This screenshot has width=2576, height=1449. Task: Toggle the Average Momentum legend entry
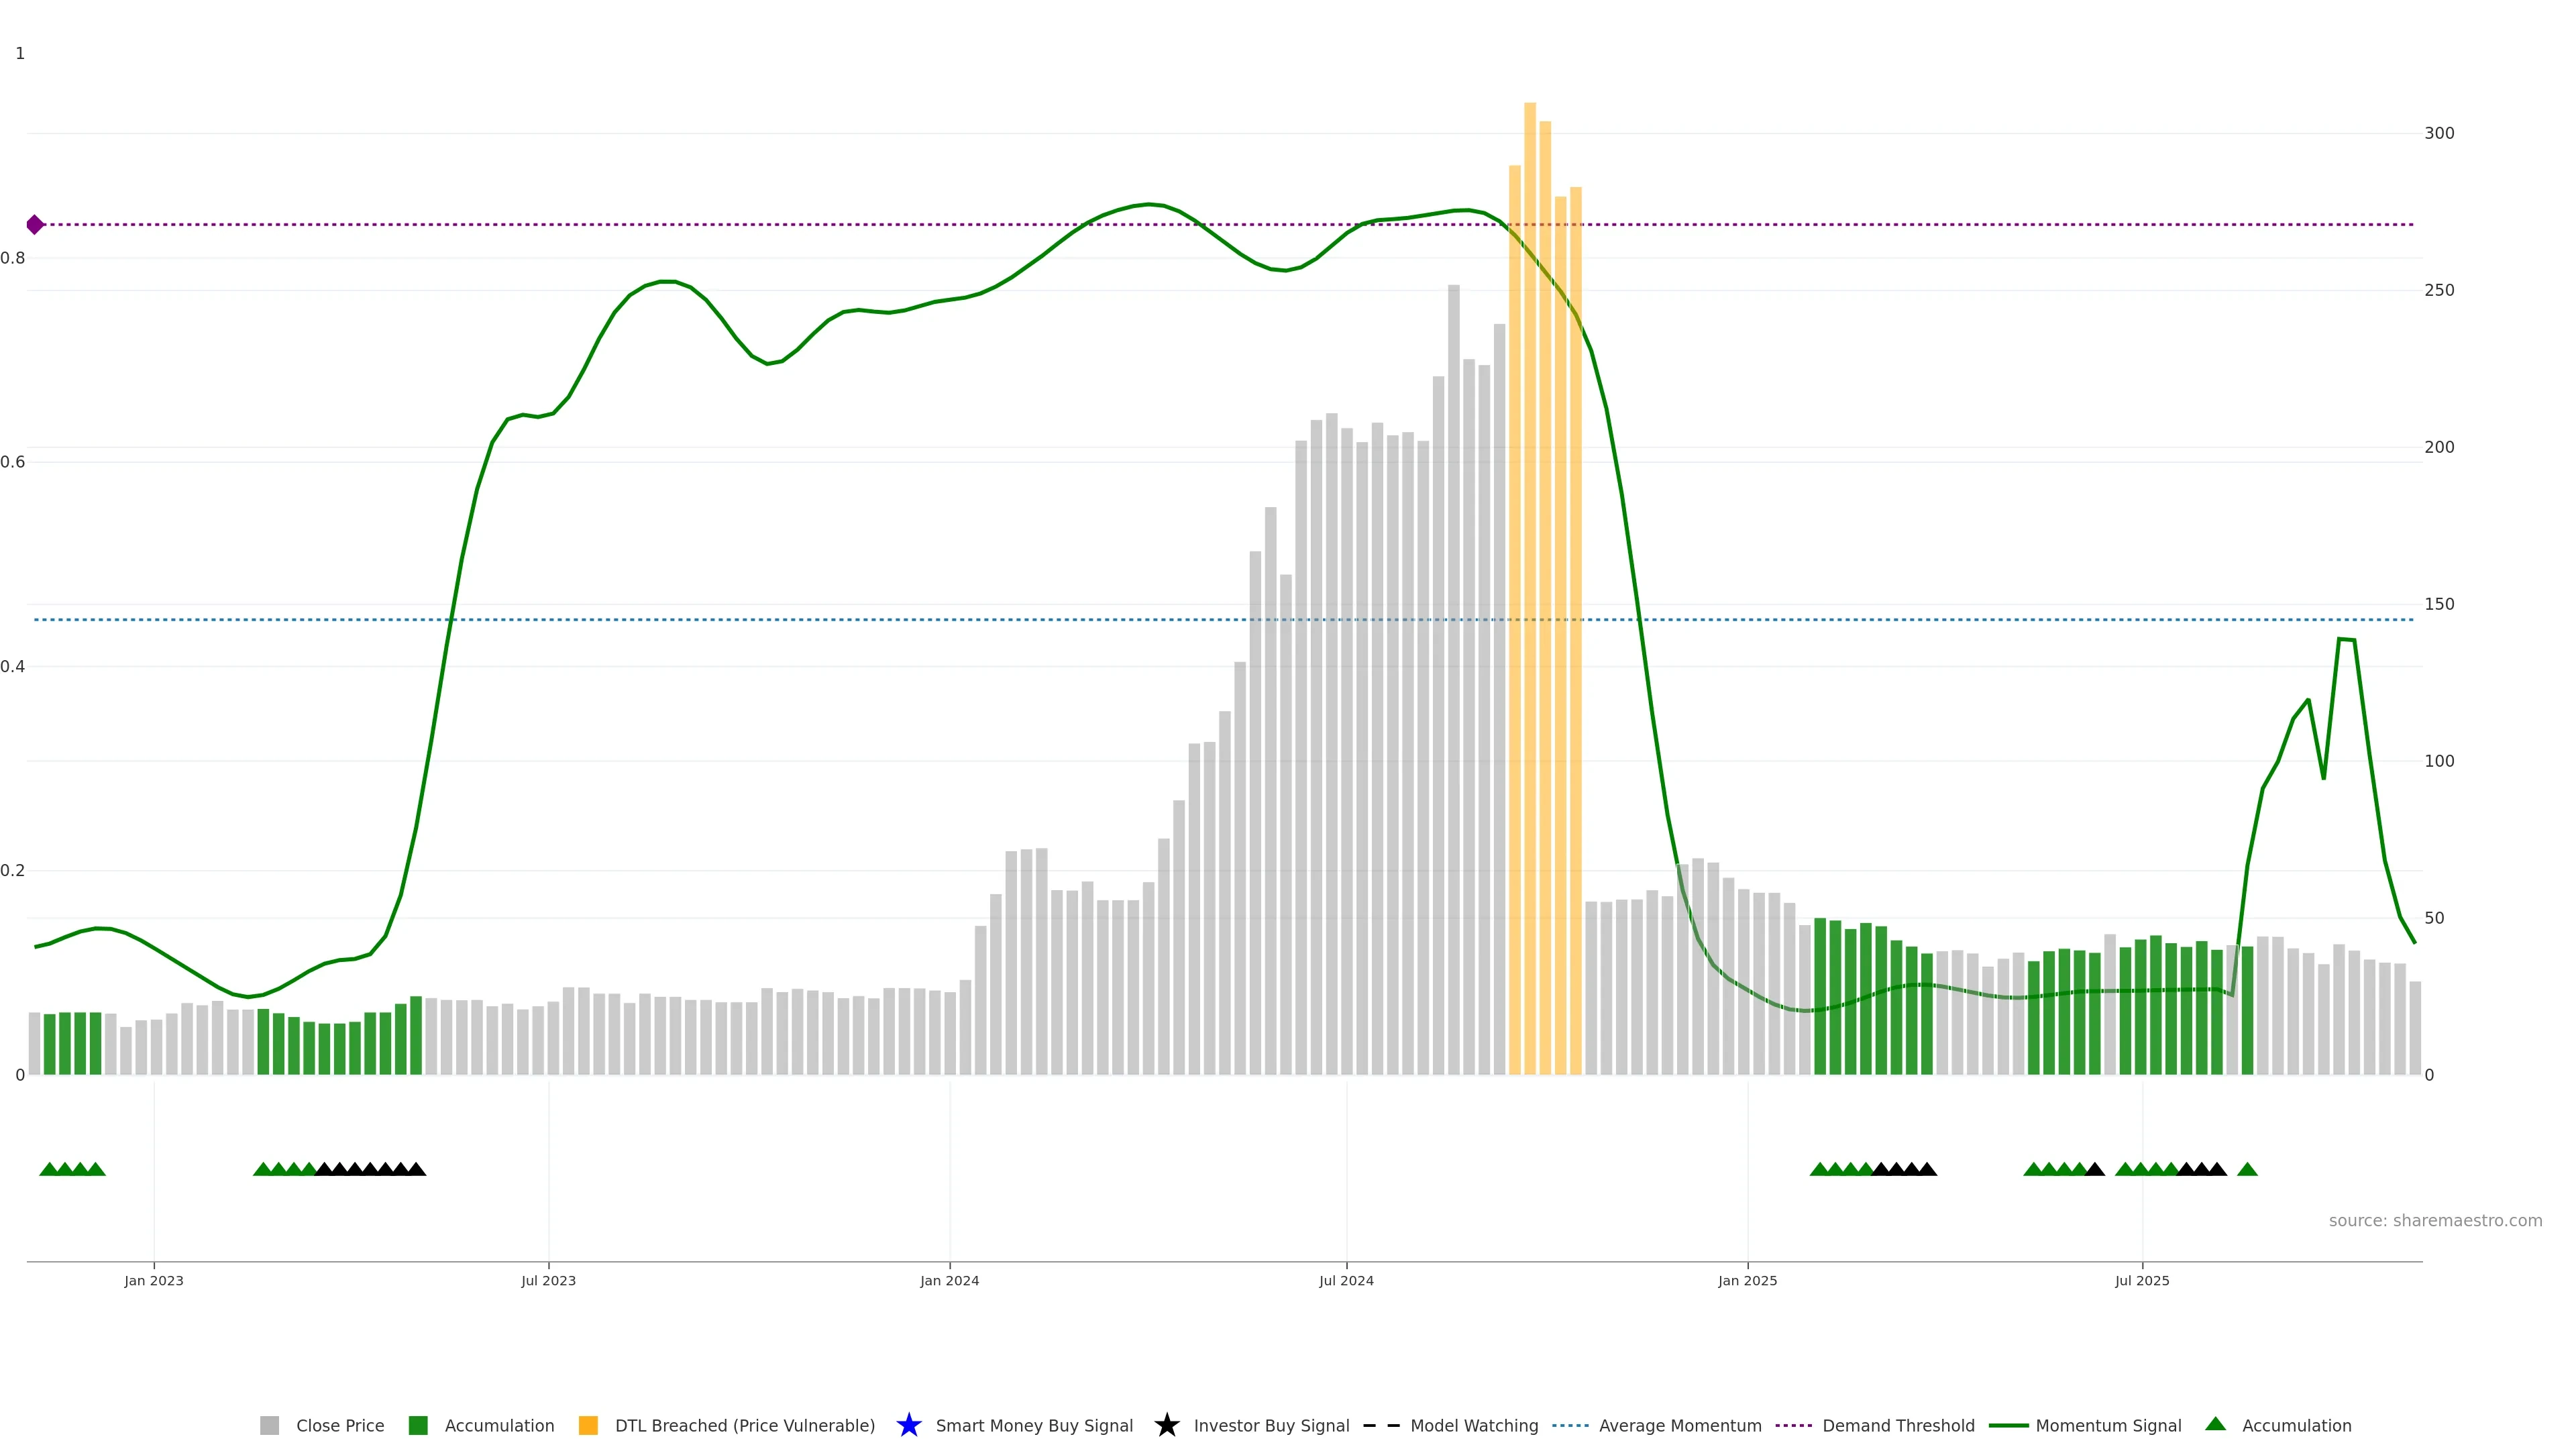pos(1680,1425)
